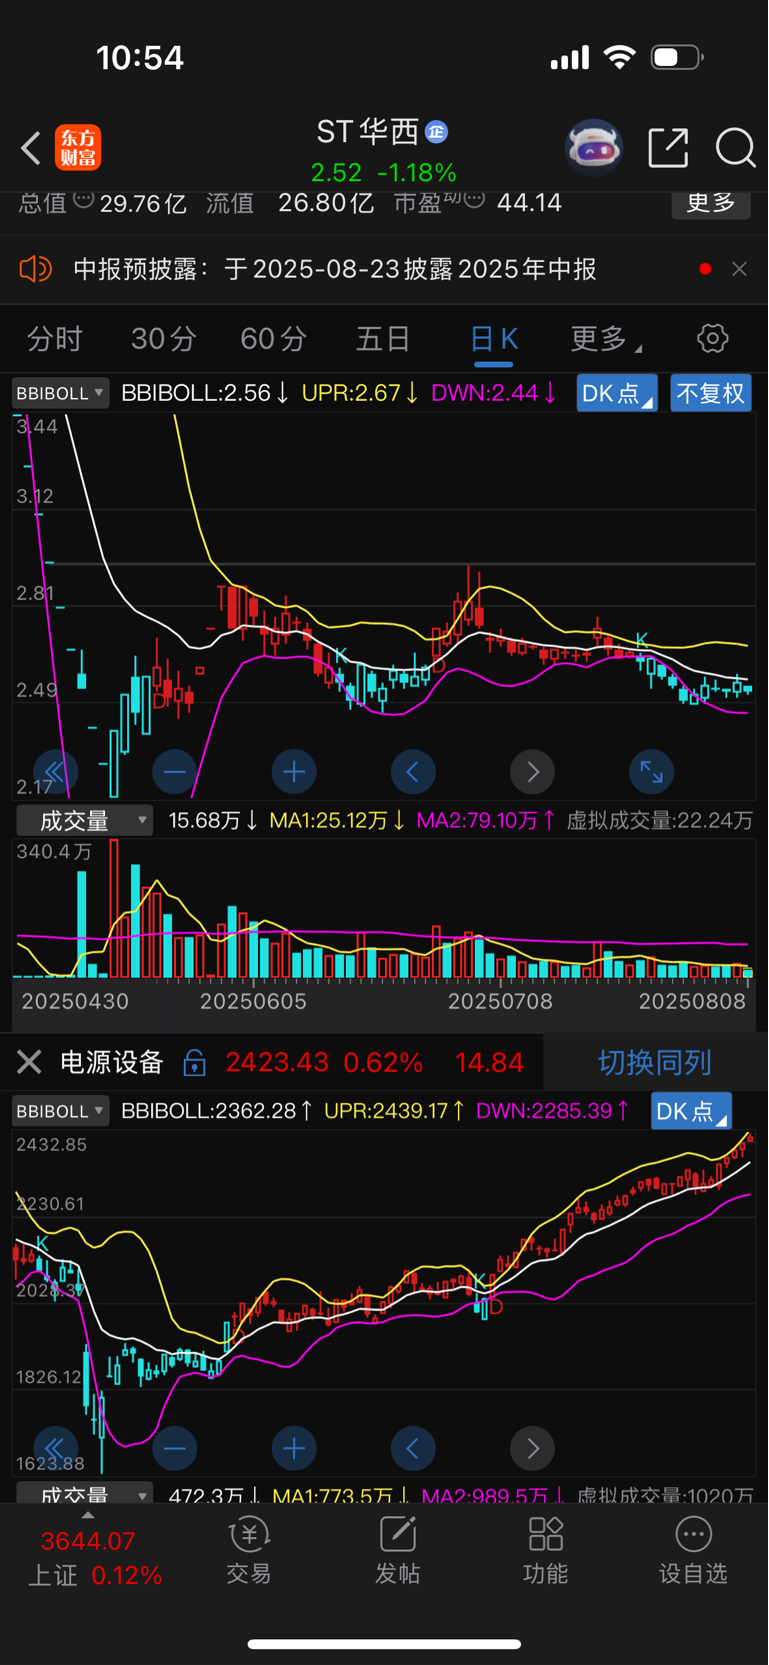Screen dimensions: 769x1665
Task: Dismiss the 中报预披露 notice
Action: tap(739, 269)
